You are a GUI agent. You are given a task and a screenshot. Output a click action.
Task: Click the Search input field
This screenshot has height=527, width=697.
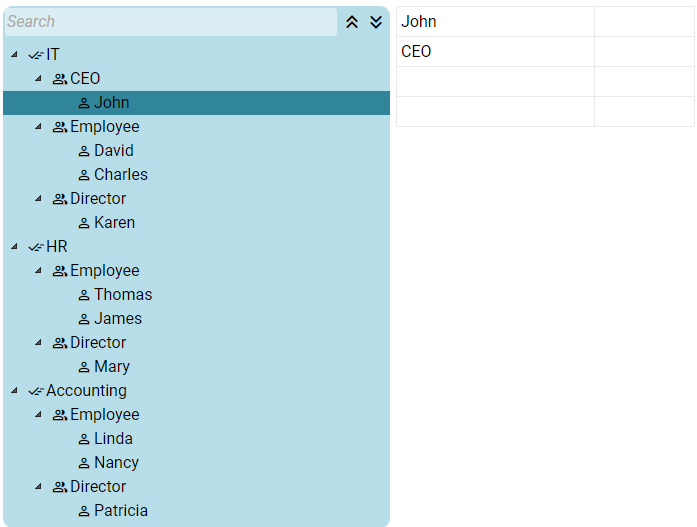tap(171, 22)
